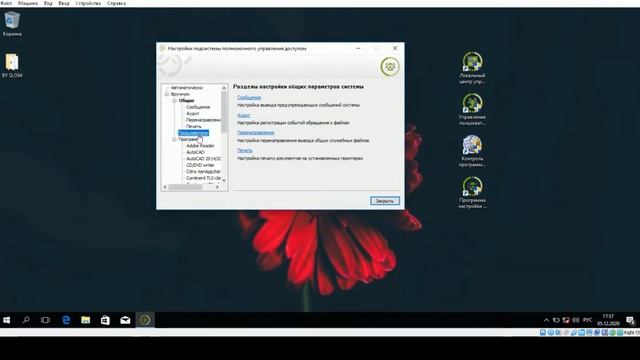Open the Справка menu
The image size is (640, 360).
pos(116,3)
